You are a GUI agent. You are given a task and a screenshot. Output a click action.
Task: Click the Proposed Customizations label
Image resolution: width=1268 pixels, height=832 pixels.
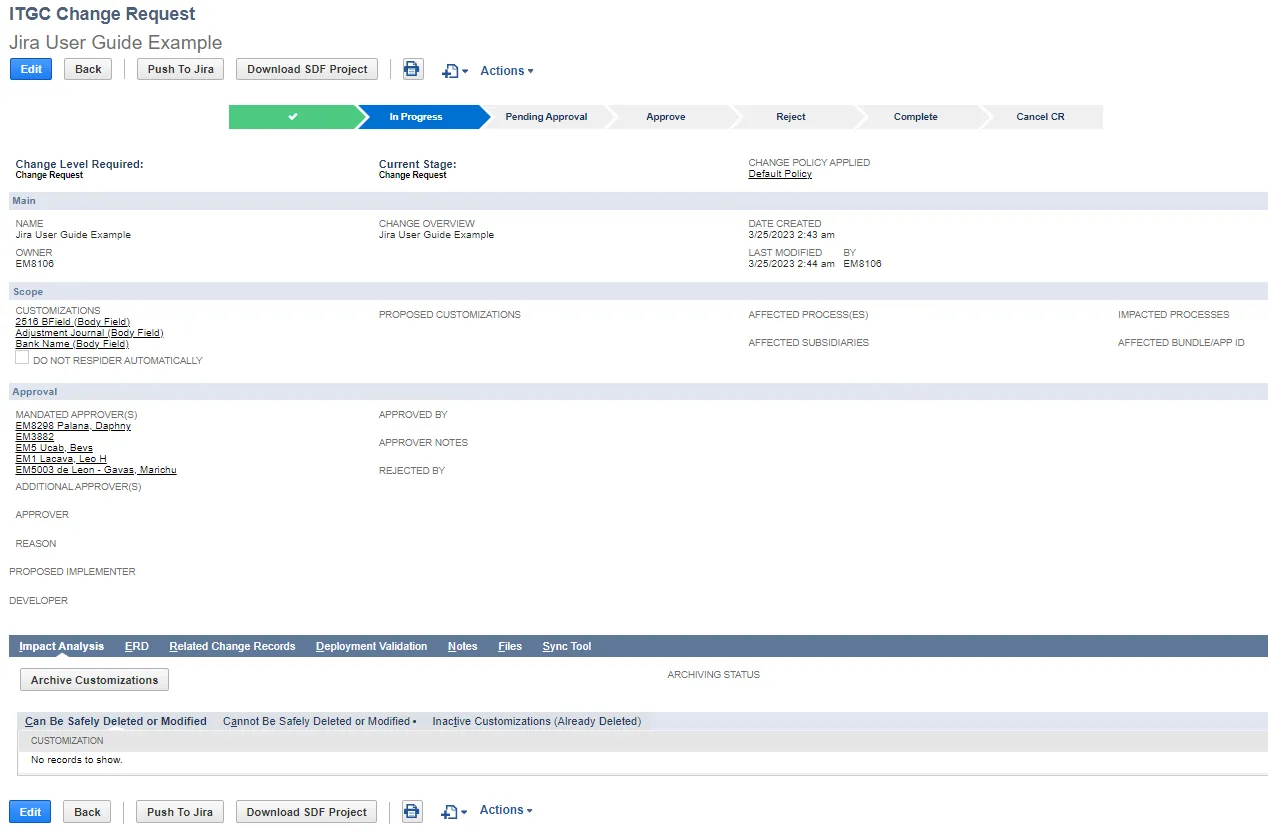(x=450, y=315)
